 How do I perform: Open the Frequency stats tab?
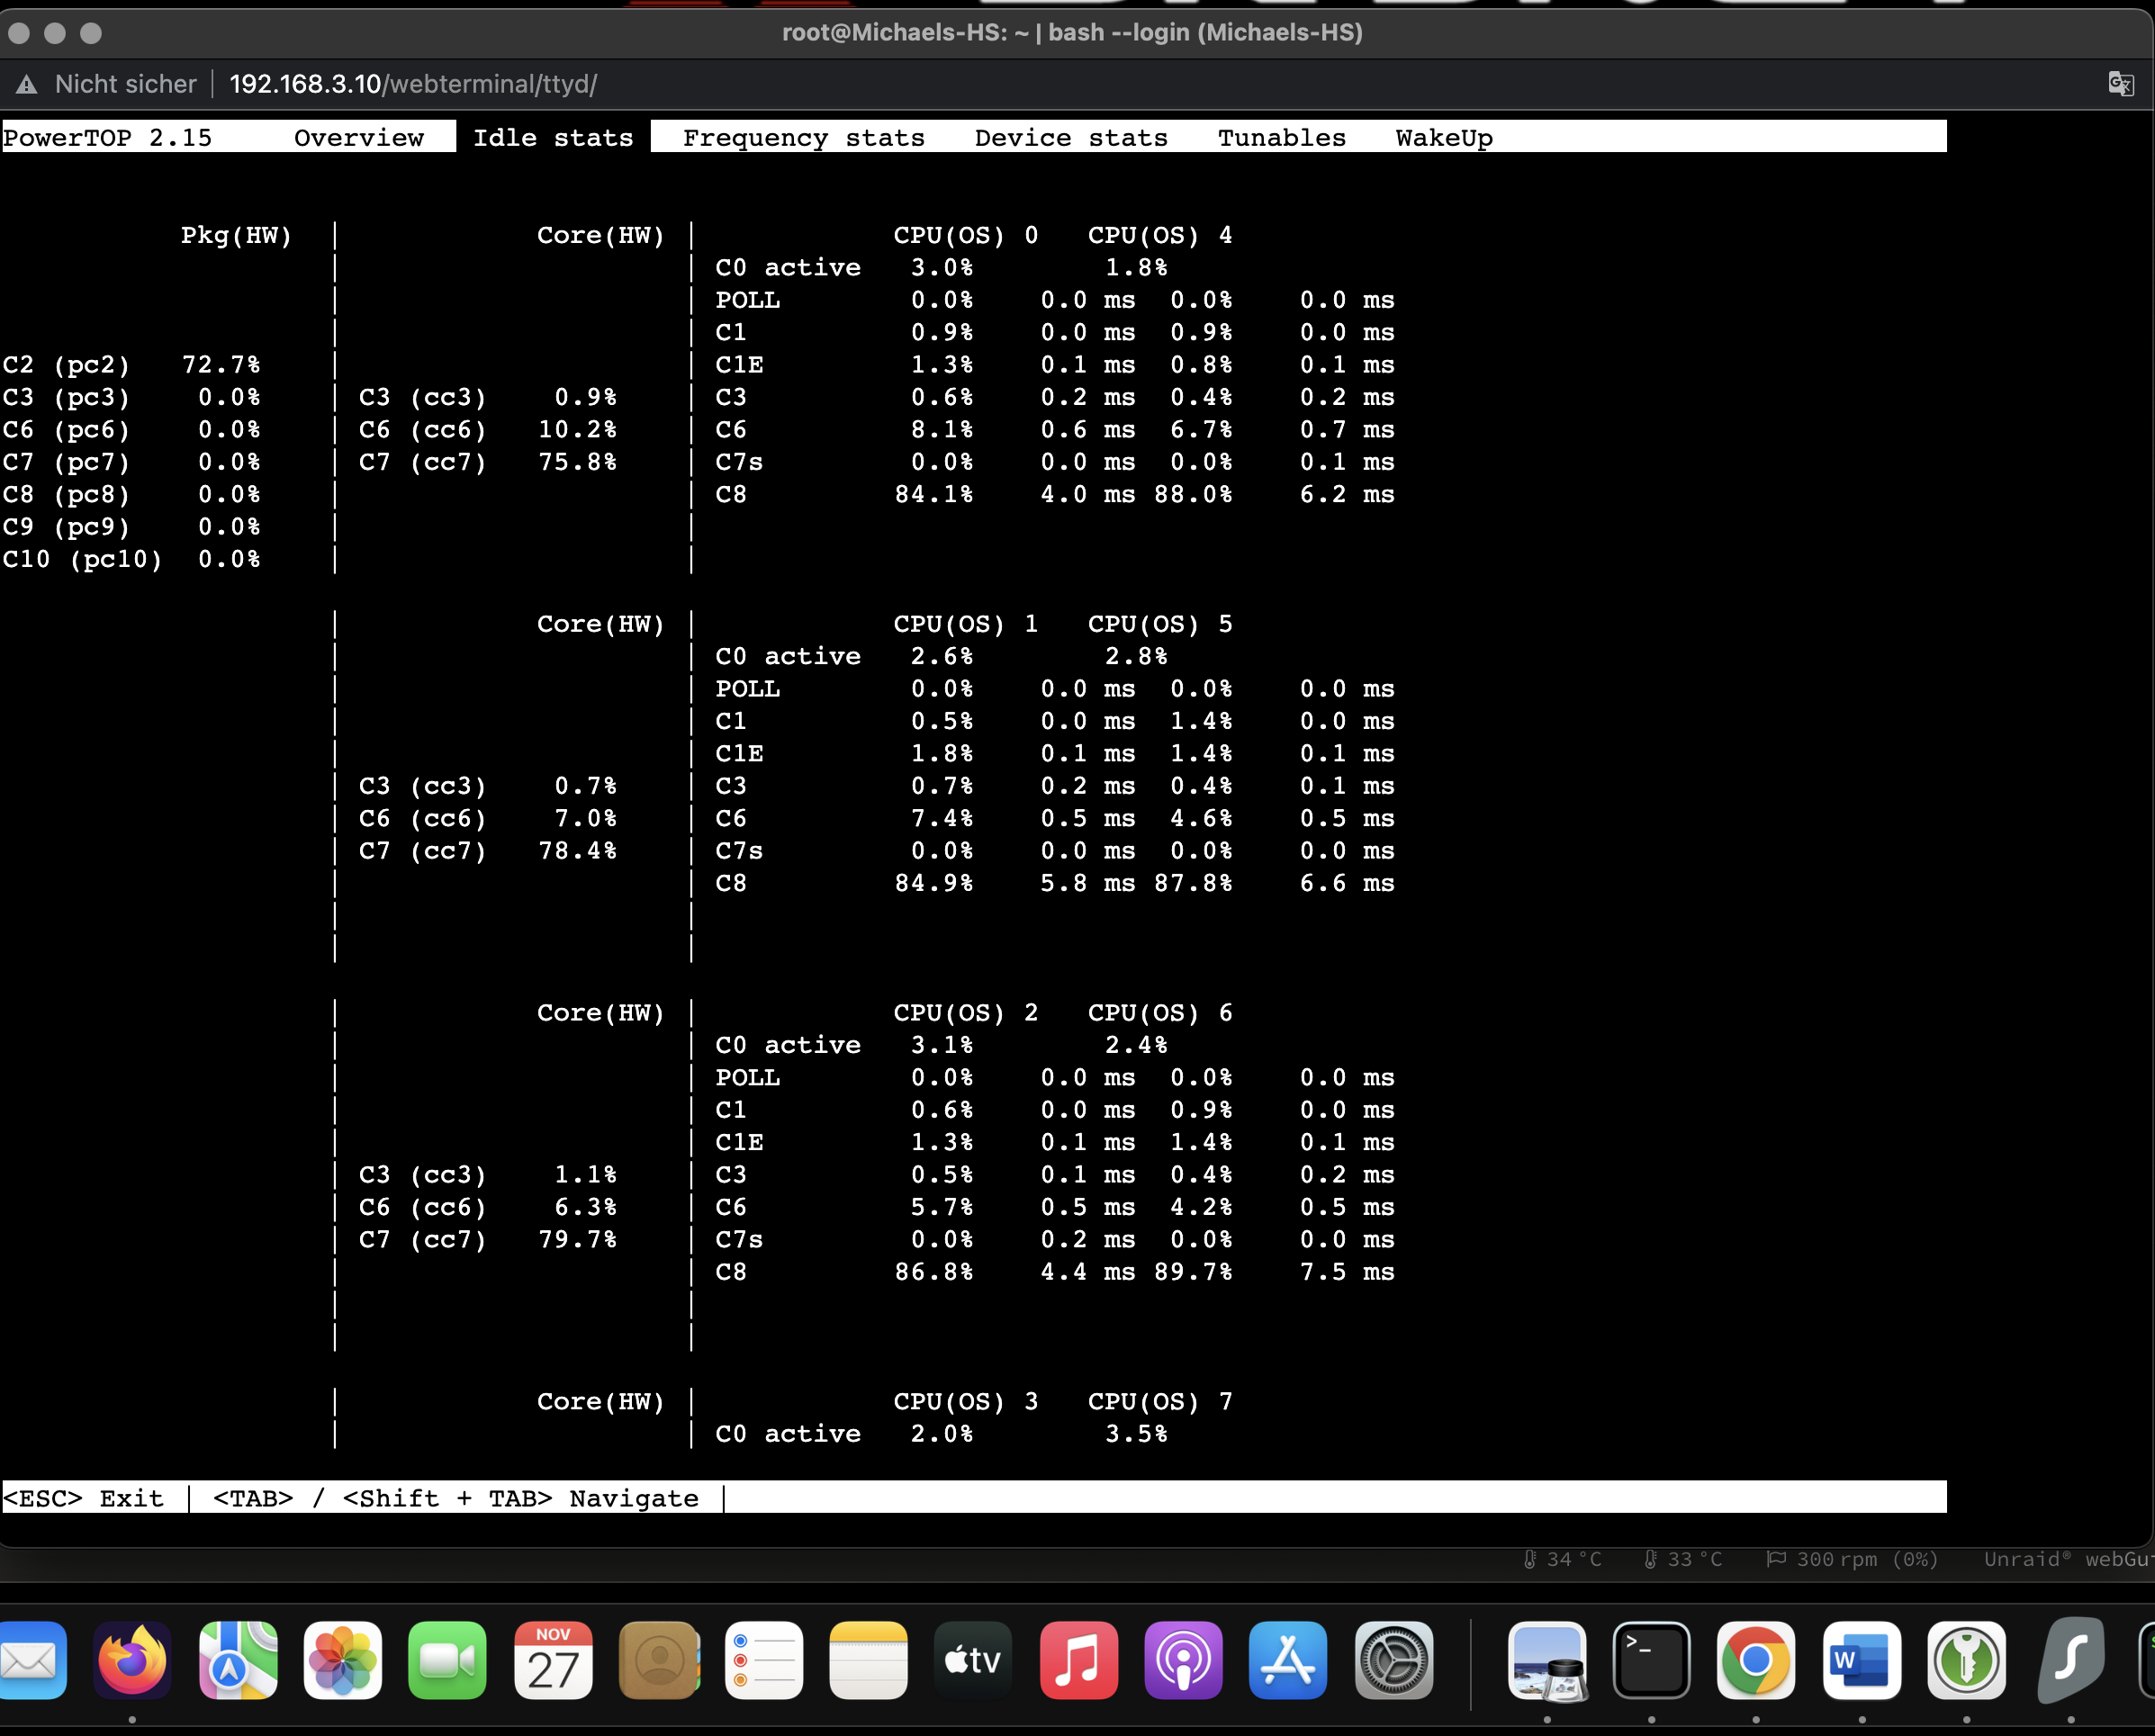coord(803,137)
